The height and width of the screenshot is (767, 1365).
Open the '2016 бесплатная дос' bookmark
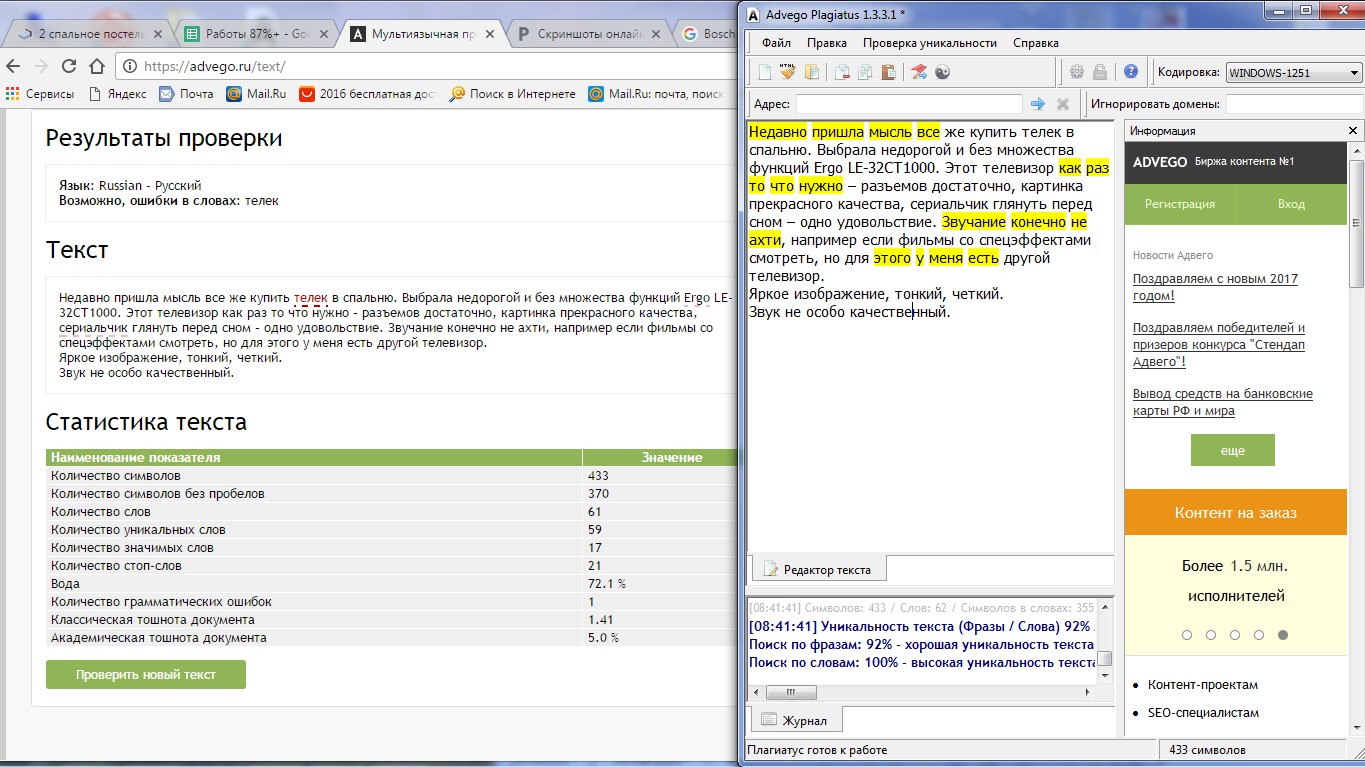tap(368, 94)
